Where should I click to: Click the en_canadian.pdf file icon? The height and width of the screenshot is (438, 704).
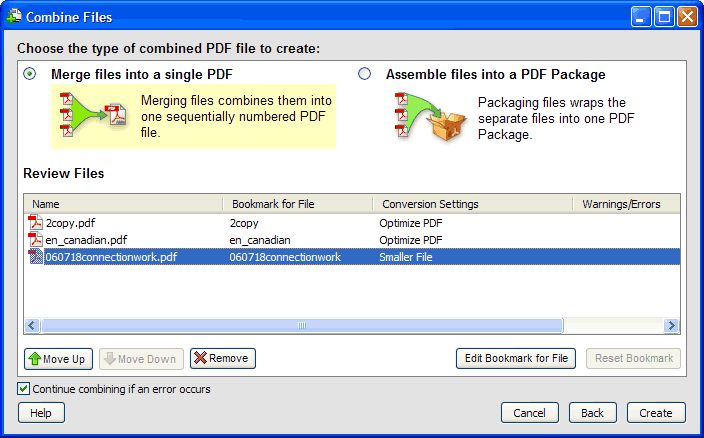point(36,240)
